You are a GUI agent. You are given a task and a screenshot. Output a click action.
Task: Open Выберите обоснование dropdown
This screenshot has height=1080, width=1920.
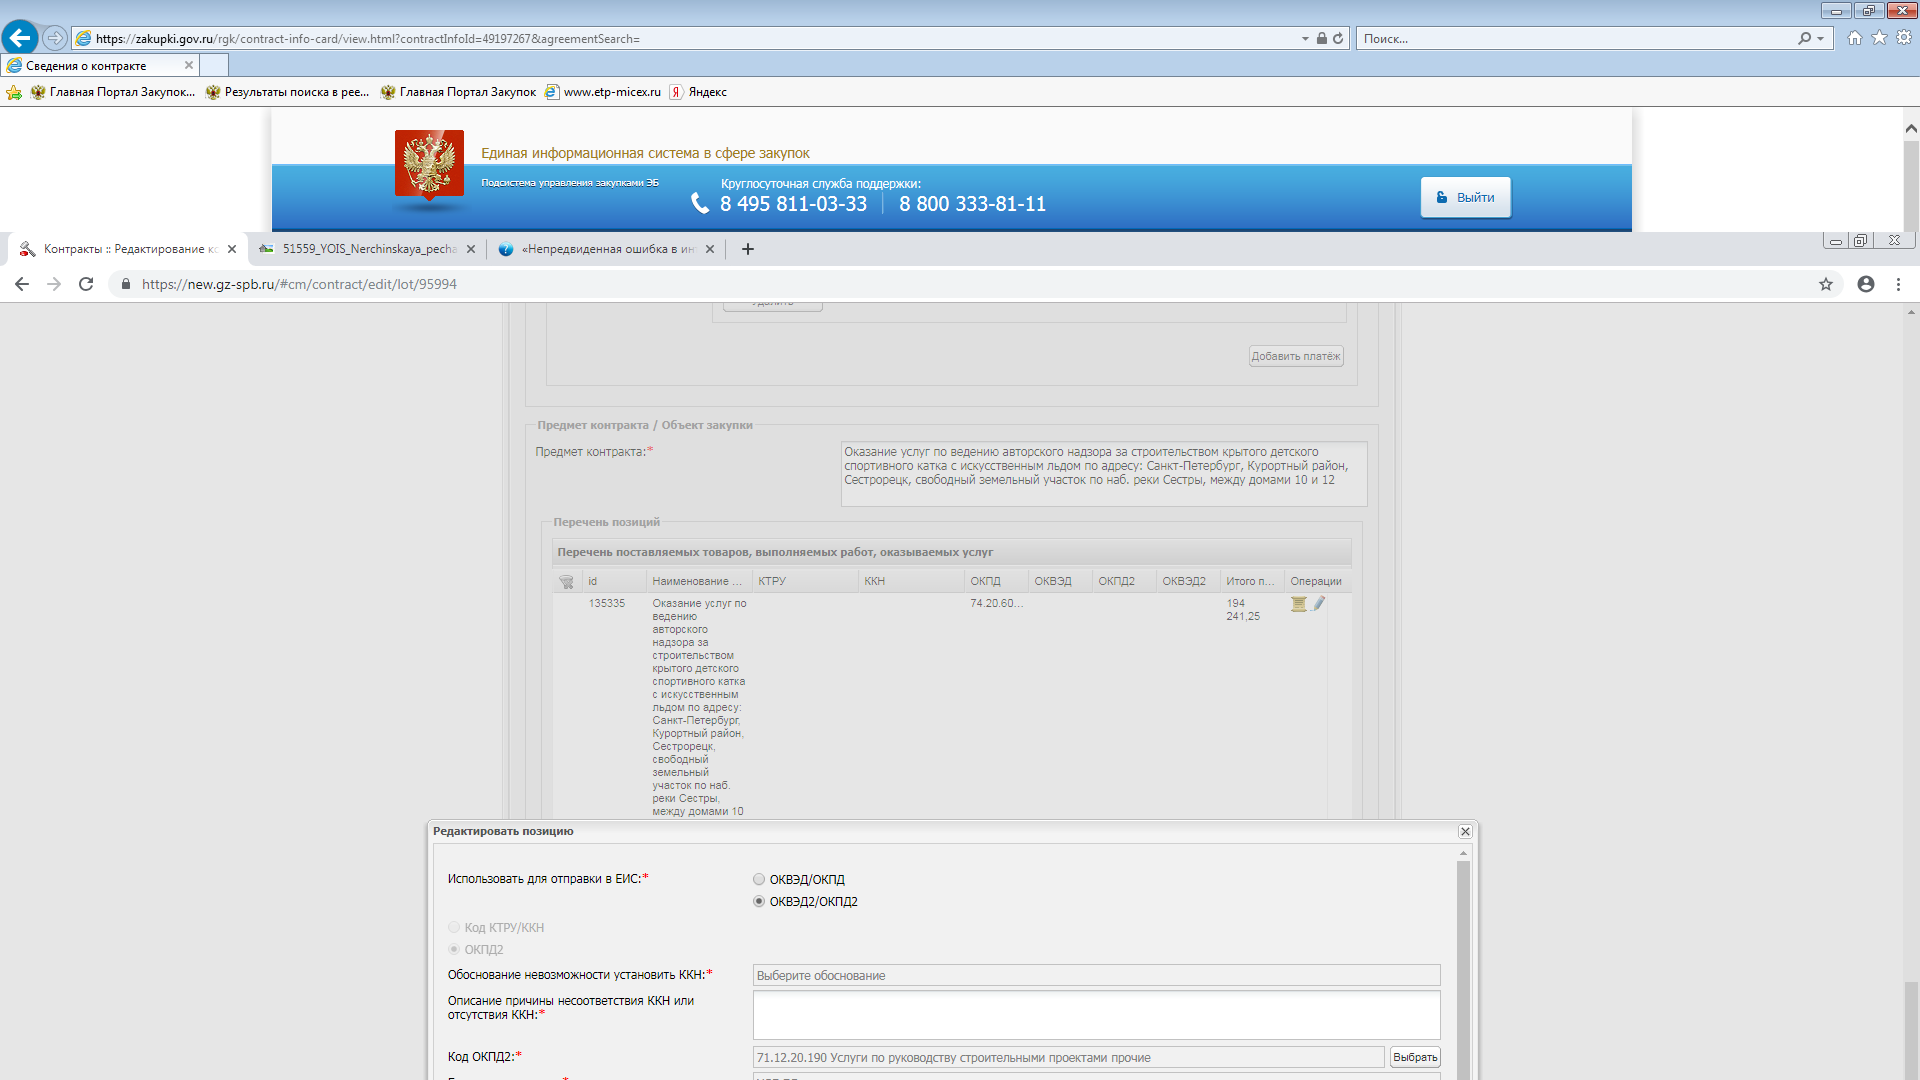[x=1096, y=975]
